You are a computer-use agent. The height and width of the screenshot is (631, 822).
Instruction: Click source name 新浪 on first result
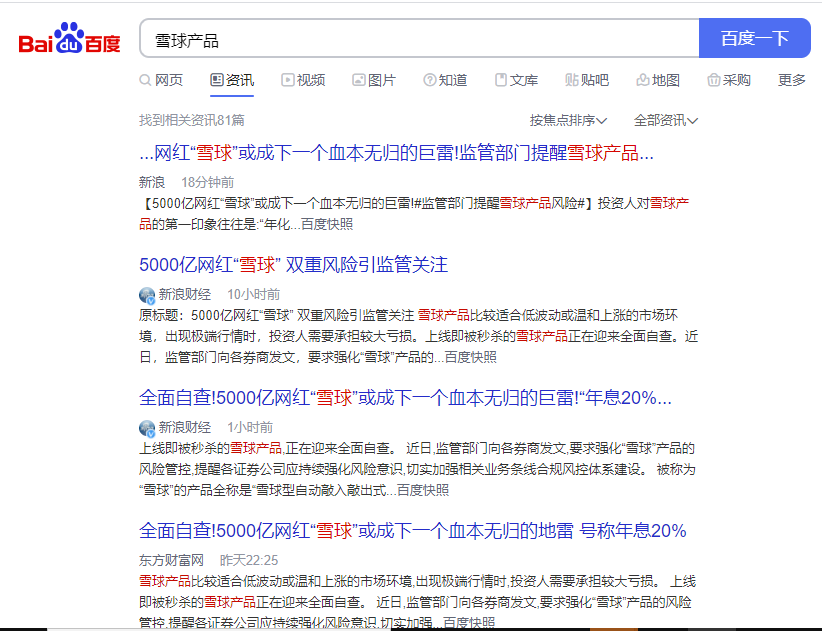coord(152,182)
